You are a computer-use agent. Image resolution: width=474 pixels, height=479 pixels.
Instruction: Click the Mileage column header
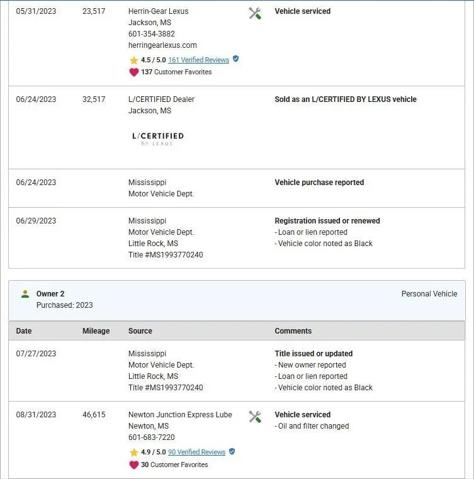(x=96, y=331)
